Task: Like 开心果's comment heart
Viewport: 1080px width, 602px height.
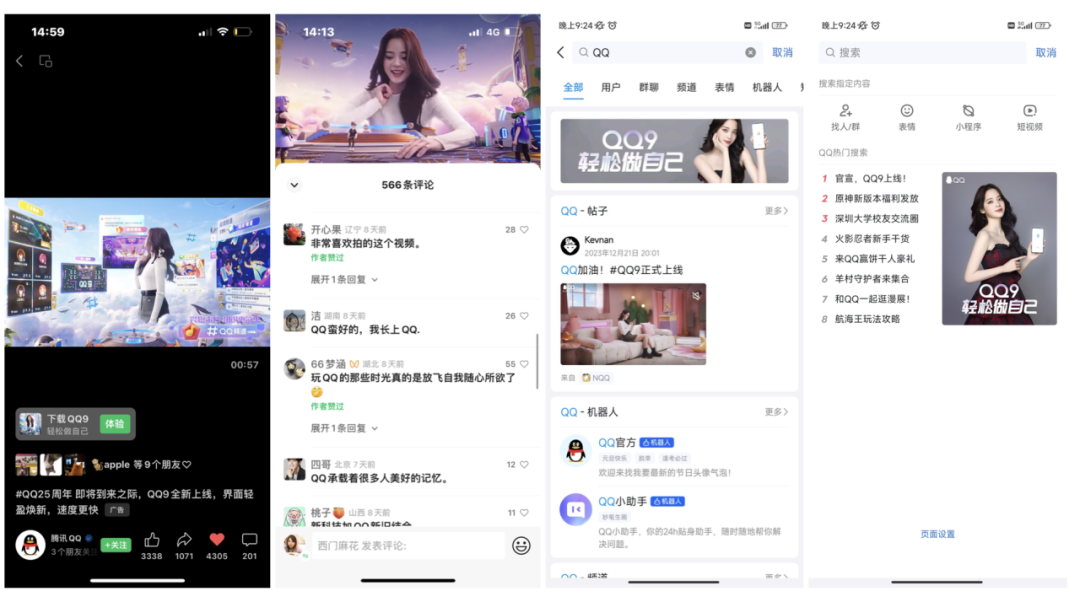Action: (524, 229)
